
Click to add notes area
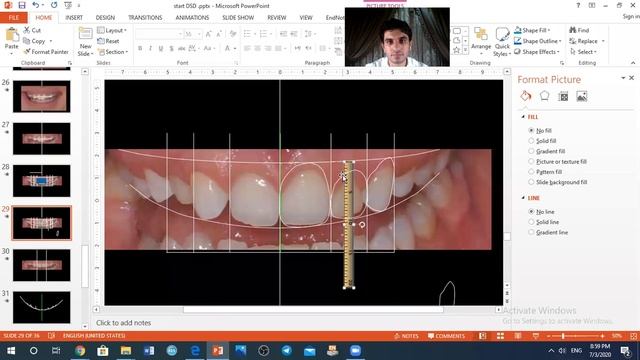coord(124,323)
